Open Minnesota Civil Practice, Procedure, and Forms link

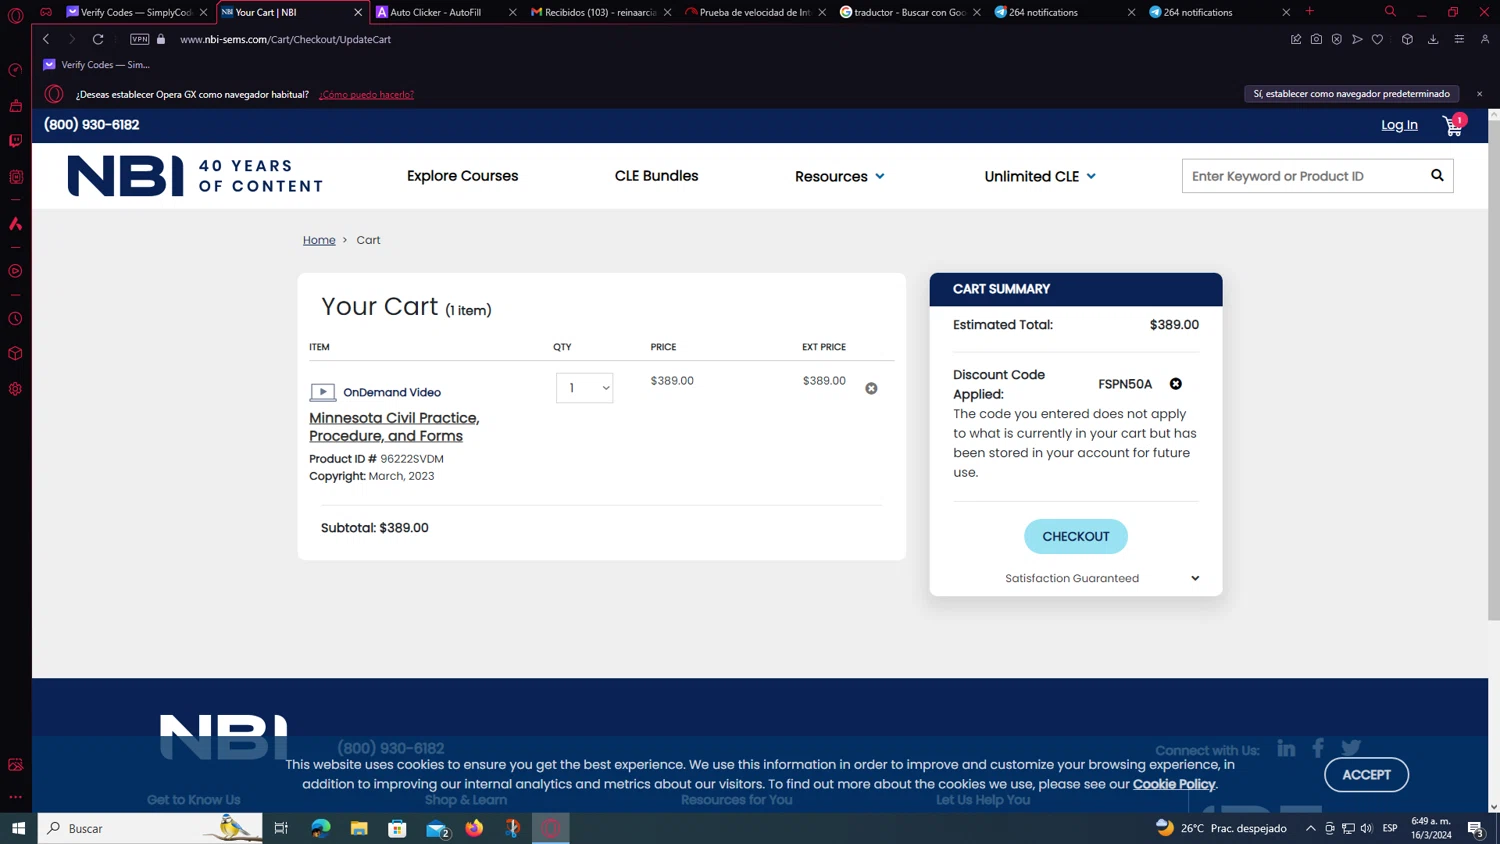click(394, 427)
